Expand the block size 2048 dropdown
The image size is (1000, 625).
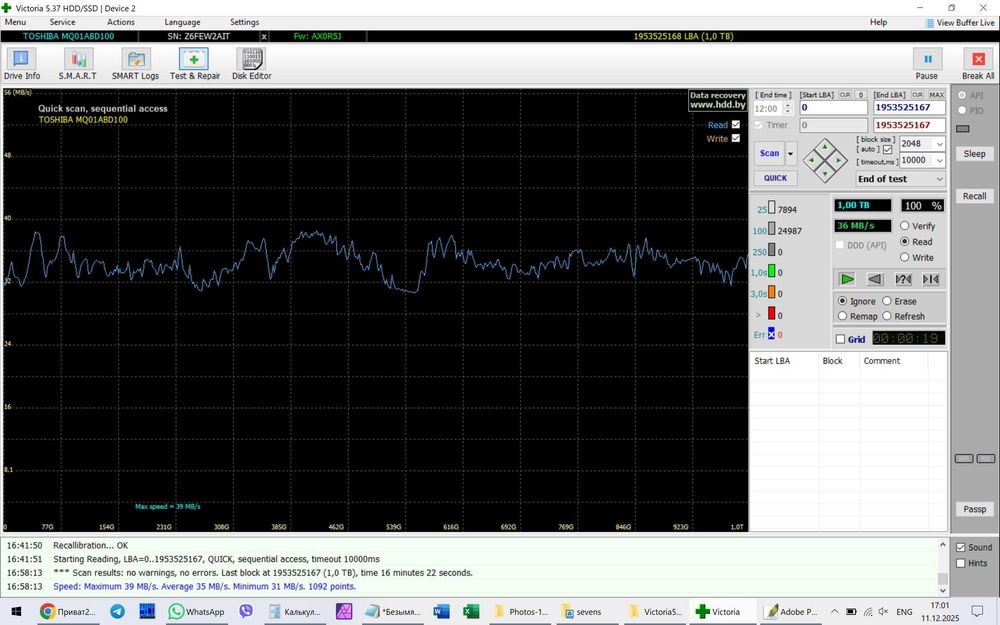click(x=939, y=144)
